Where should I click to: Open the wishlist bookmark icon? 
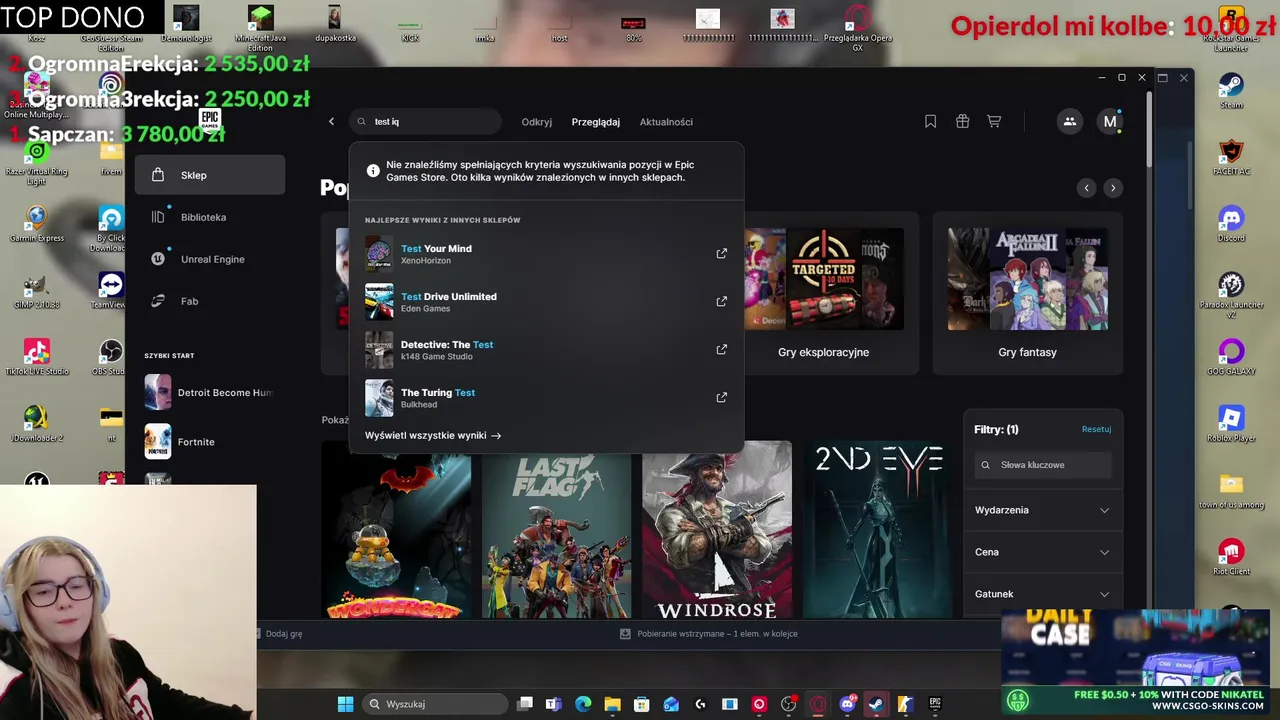point(930,121)
